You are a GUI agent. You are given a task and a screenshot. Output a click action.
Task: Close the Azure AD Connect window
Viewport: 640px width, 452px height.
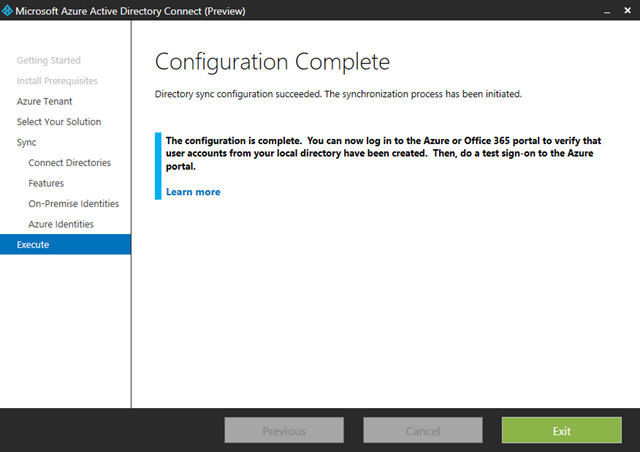(x=627, y=11)
